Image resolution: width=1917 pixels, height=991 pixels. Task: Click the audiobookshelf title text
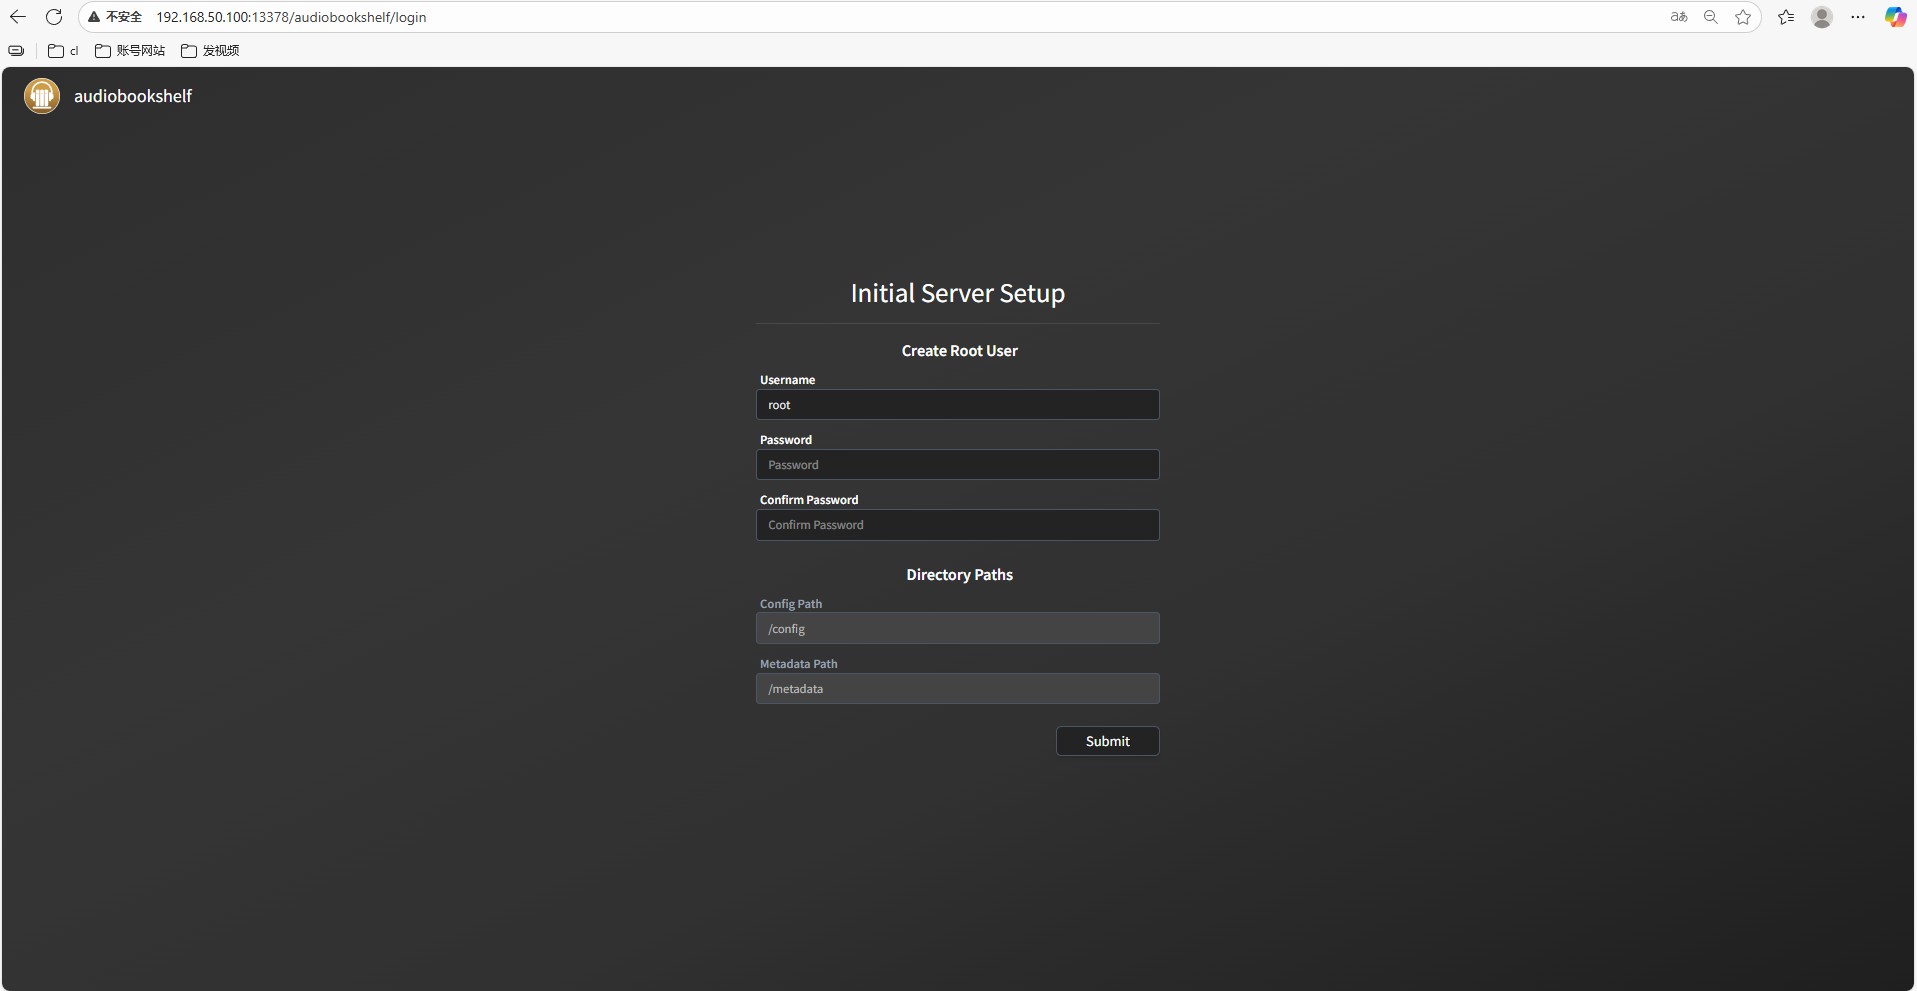point(133,96)
